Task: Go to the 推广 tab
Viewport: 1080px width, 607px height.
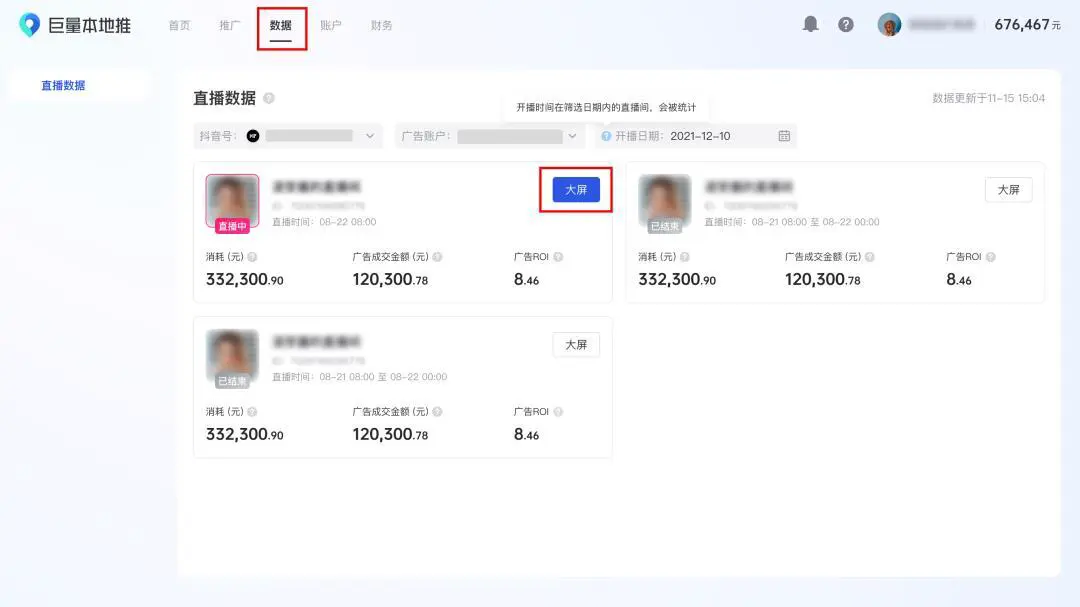Action: (x=230, y=25)
